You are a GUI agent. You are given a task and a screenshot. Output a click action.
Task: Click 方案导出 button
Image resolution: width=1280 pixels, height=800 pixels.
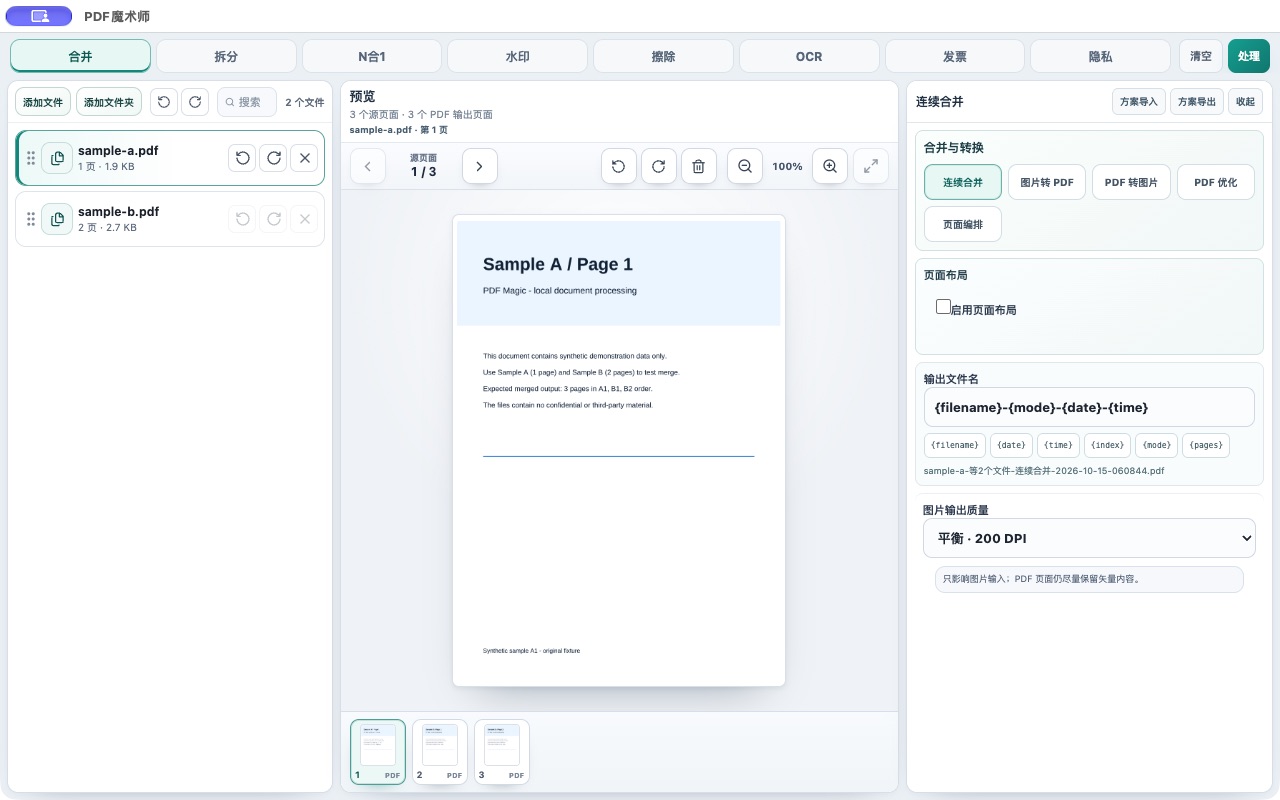pyautogui.click(x=1197, y=102)
